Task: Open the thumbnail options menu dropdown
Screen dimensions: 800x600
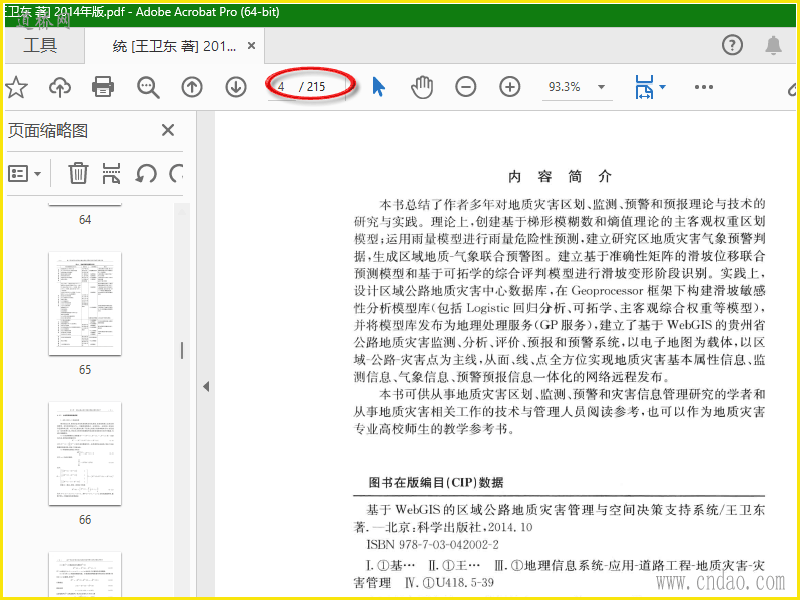Action: 24,174
